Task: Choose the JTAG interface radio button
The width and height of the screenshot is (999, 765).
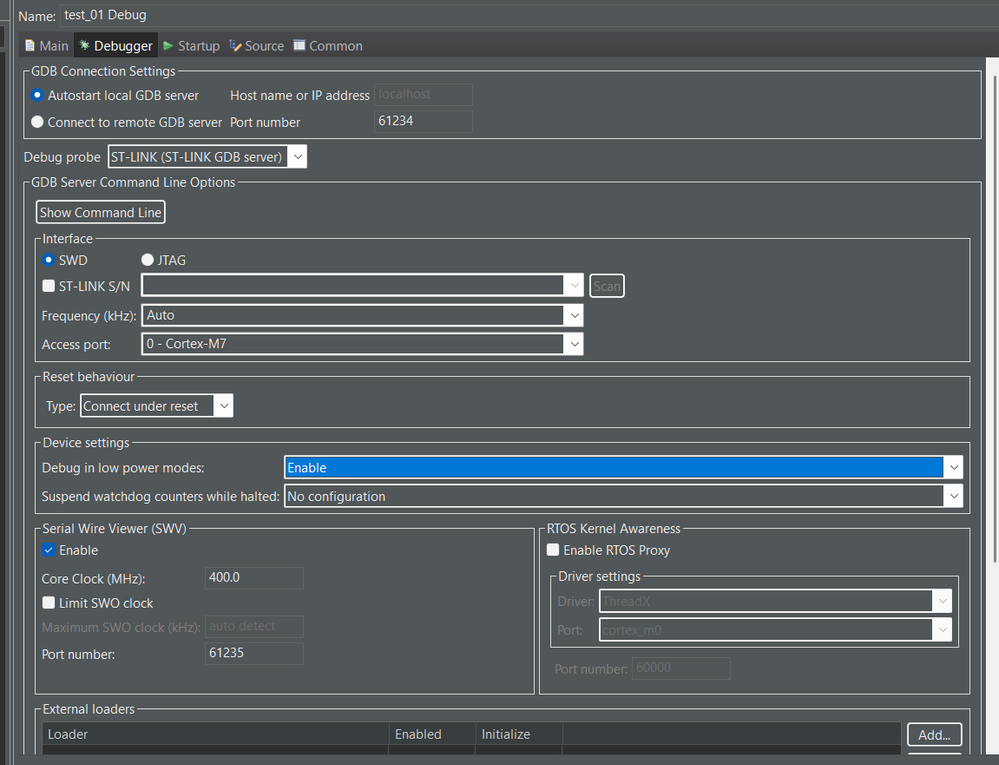Action: [x=148, y=260]
